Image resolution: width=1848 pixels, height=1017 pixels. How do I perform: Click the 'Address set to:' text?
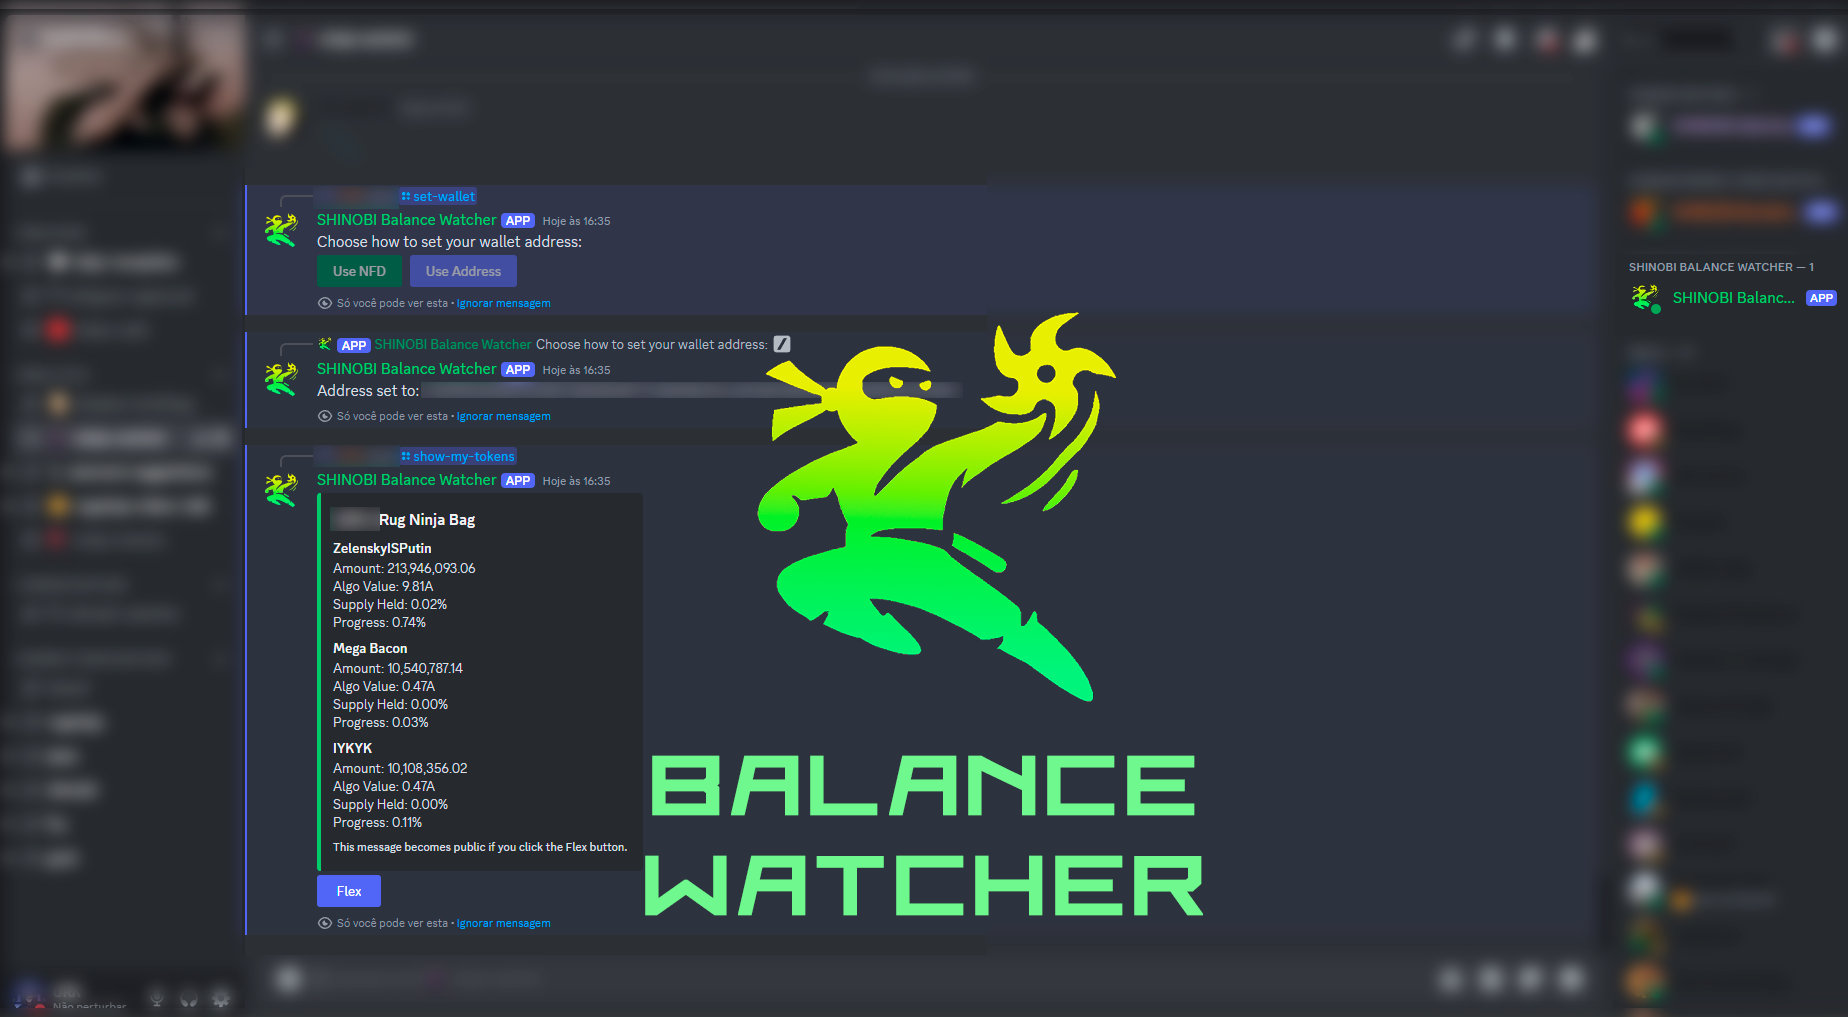coord(368,391)
